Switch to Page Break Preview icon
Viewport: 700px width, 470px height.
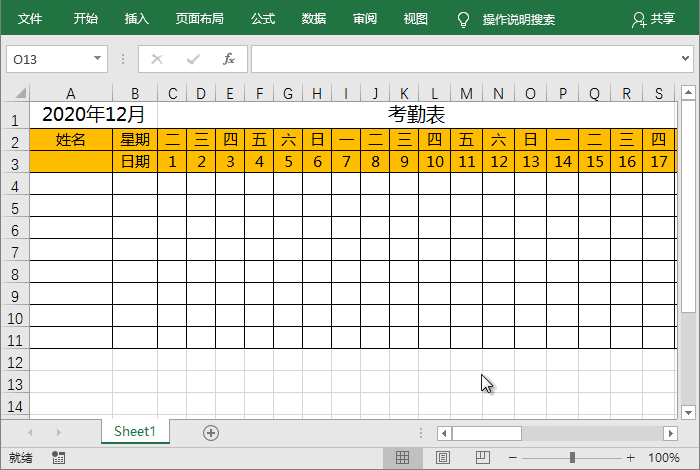pos(483,458)
